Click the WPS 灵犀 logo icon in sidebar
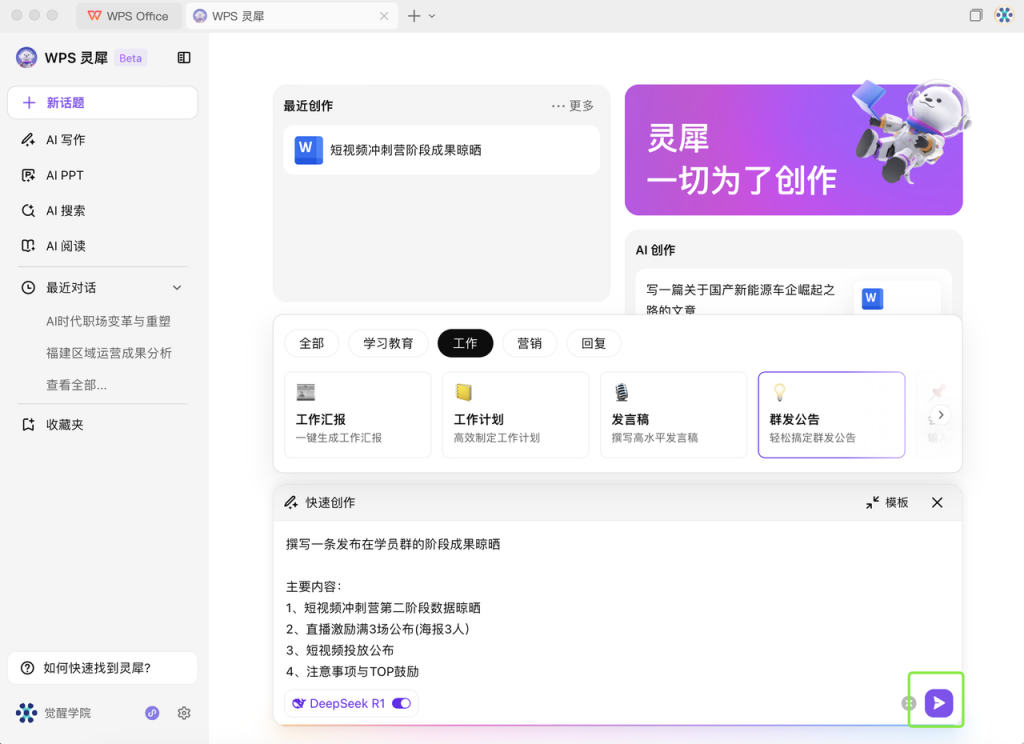Viewport: 1024px width, 744px height. 26,57
